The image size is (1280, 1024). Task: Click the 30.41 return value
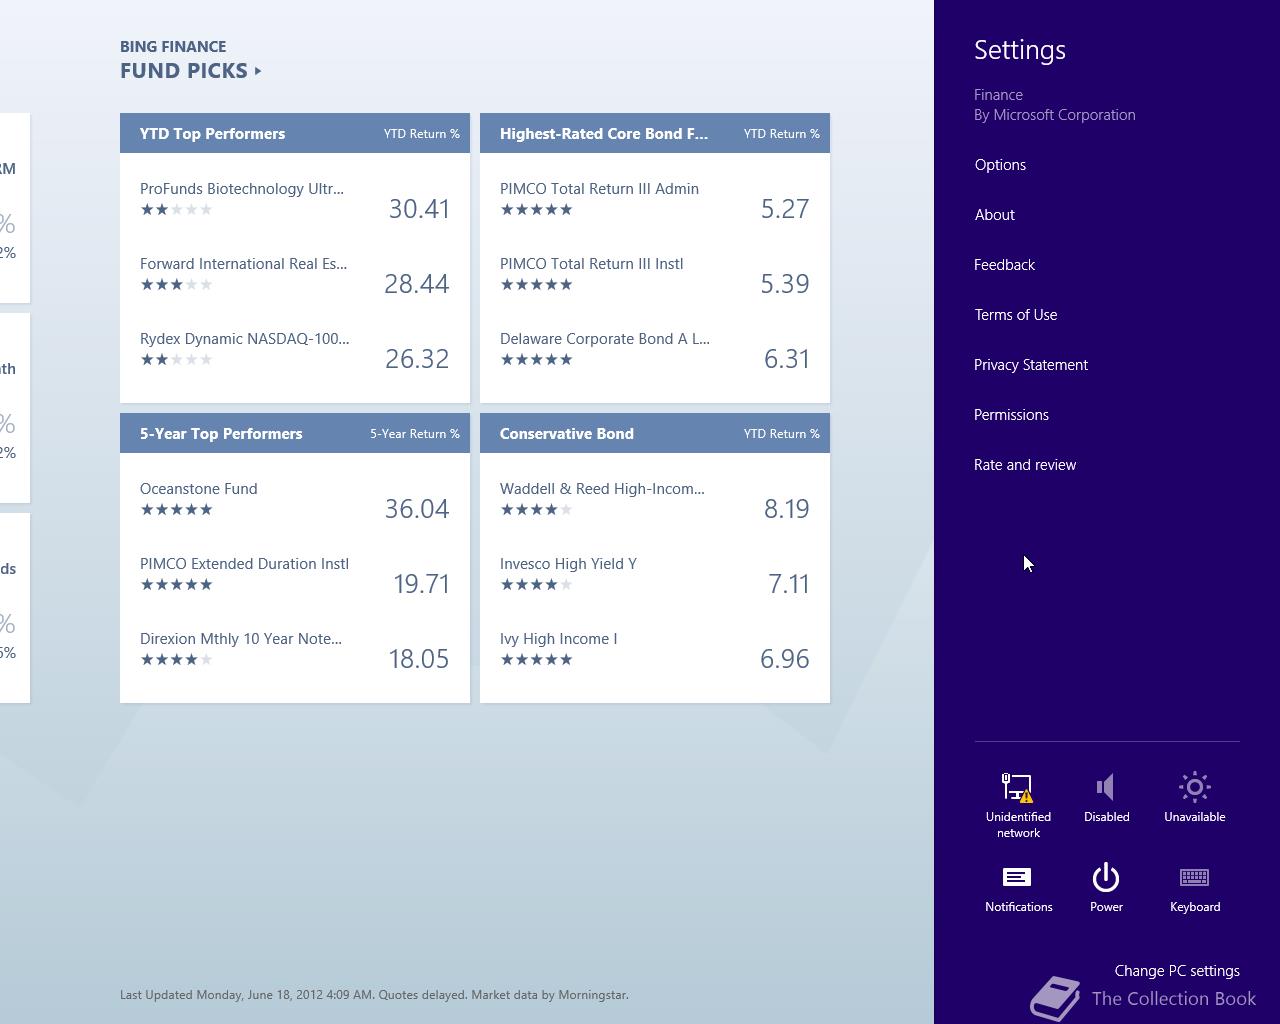419,209
